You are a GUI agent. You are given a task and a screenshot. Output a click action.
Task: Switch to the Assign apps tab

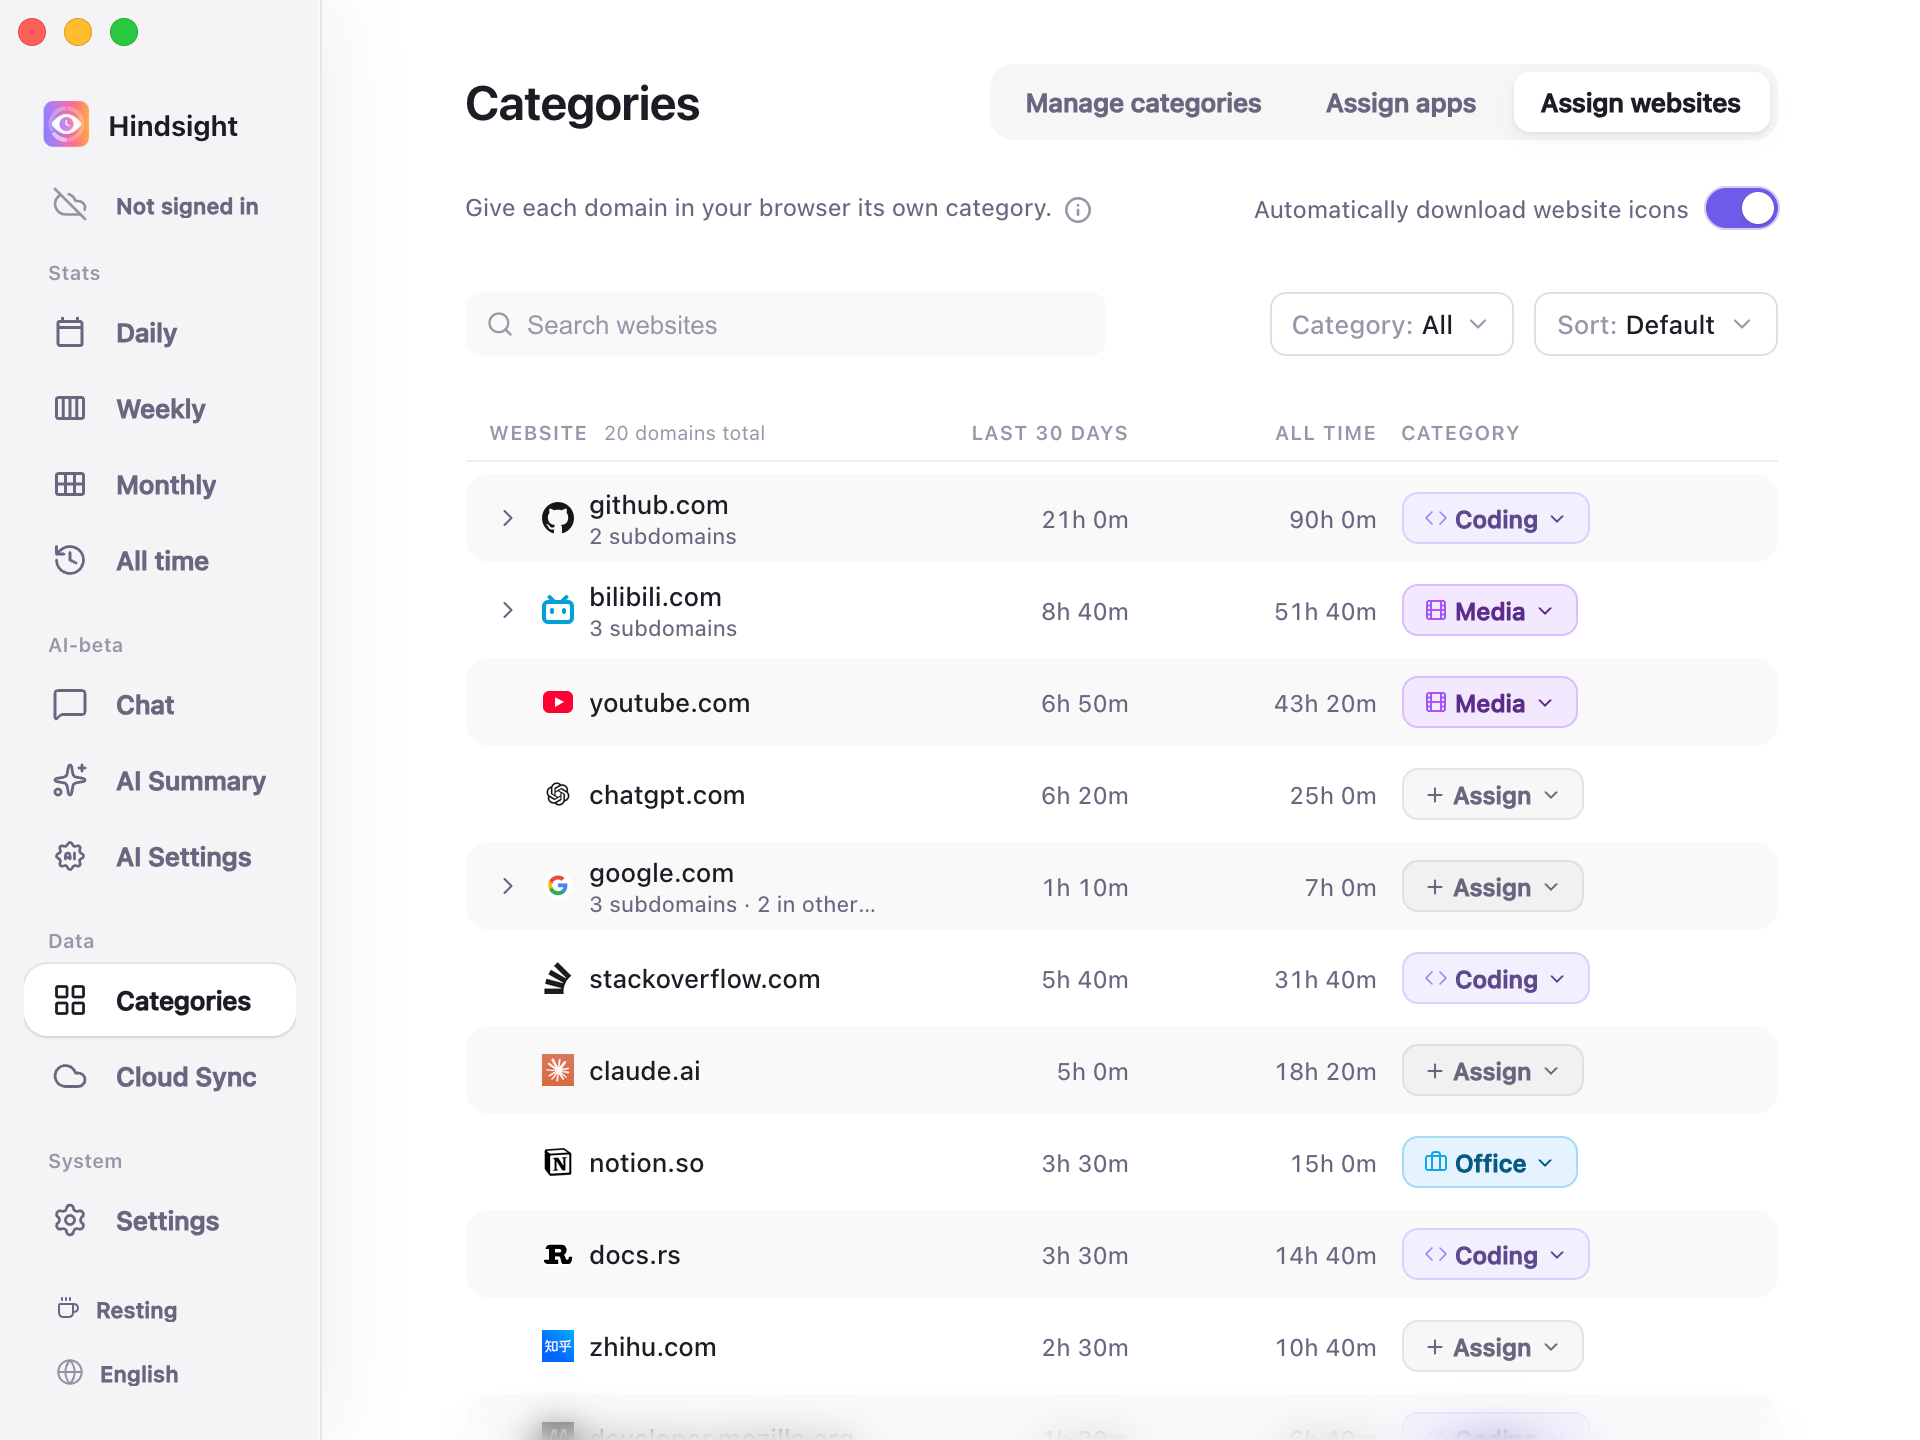click(1400, 103)
